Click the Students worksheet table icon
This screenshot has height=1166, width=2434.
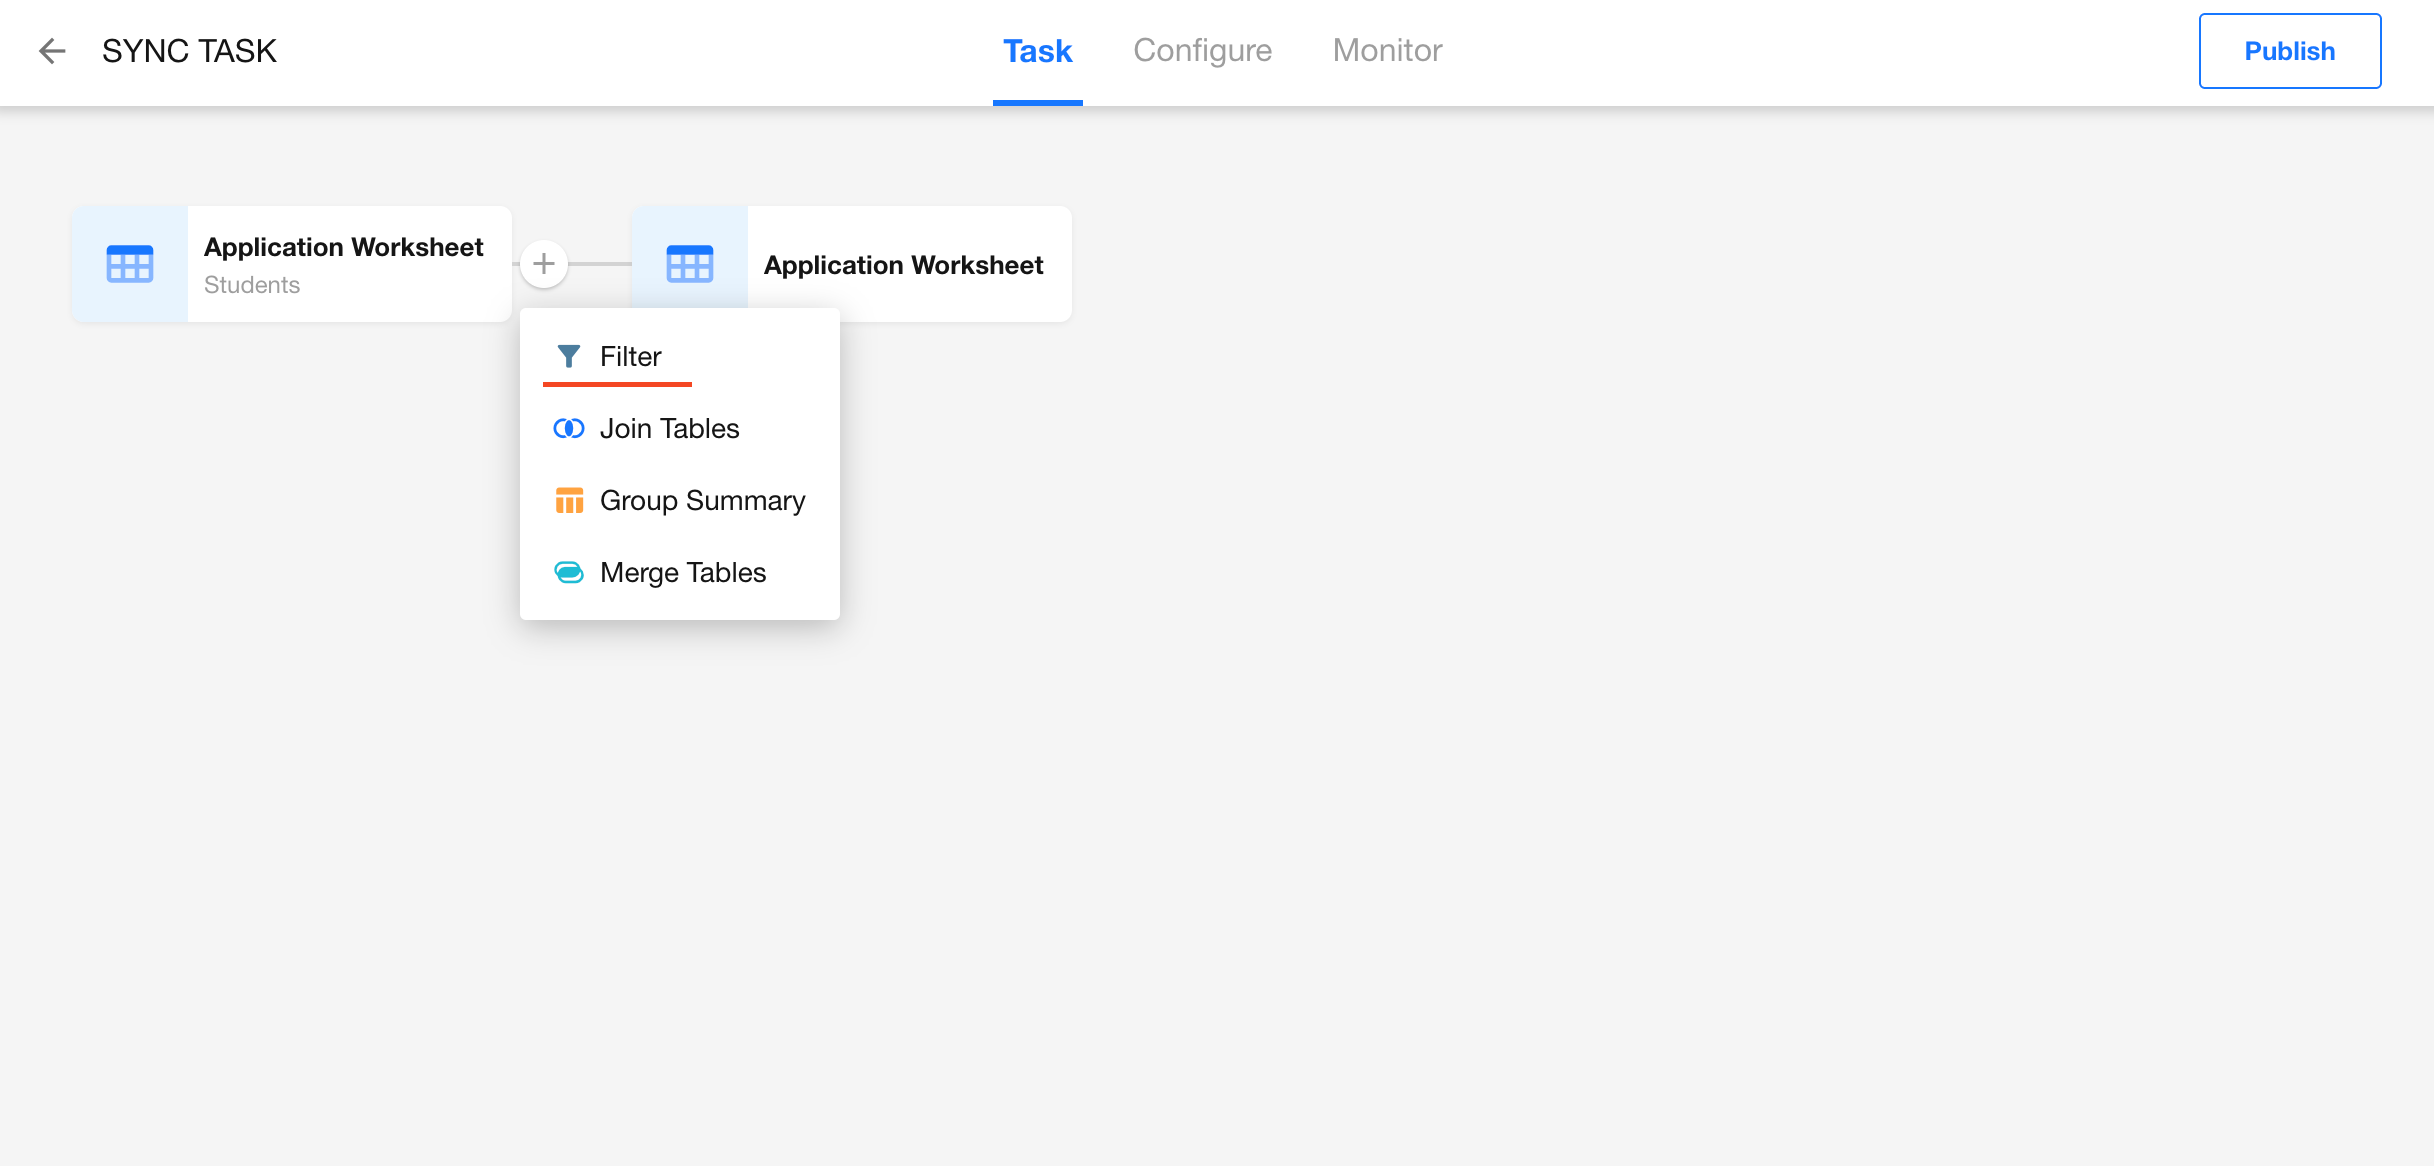[130, 264]
